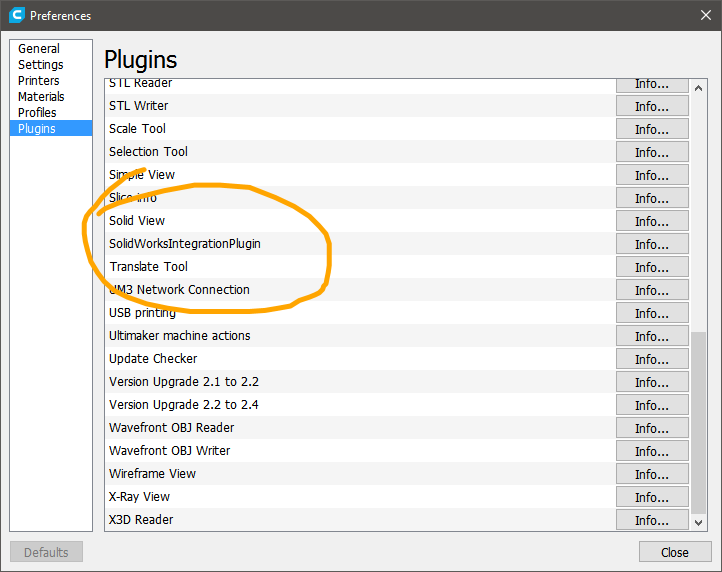Open Info for Selection Tool
Image resolution: width=722 pixels, height=572 pixels.
pyautogui.click(x=652, y=152)
